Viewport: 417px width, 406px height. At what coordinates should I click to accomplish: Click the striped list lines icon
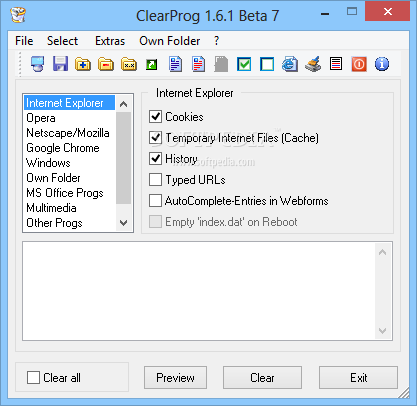click(336, 64)
